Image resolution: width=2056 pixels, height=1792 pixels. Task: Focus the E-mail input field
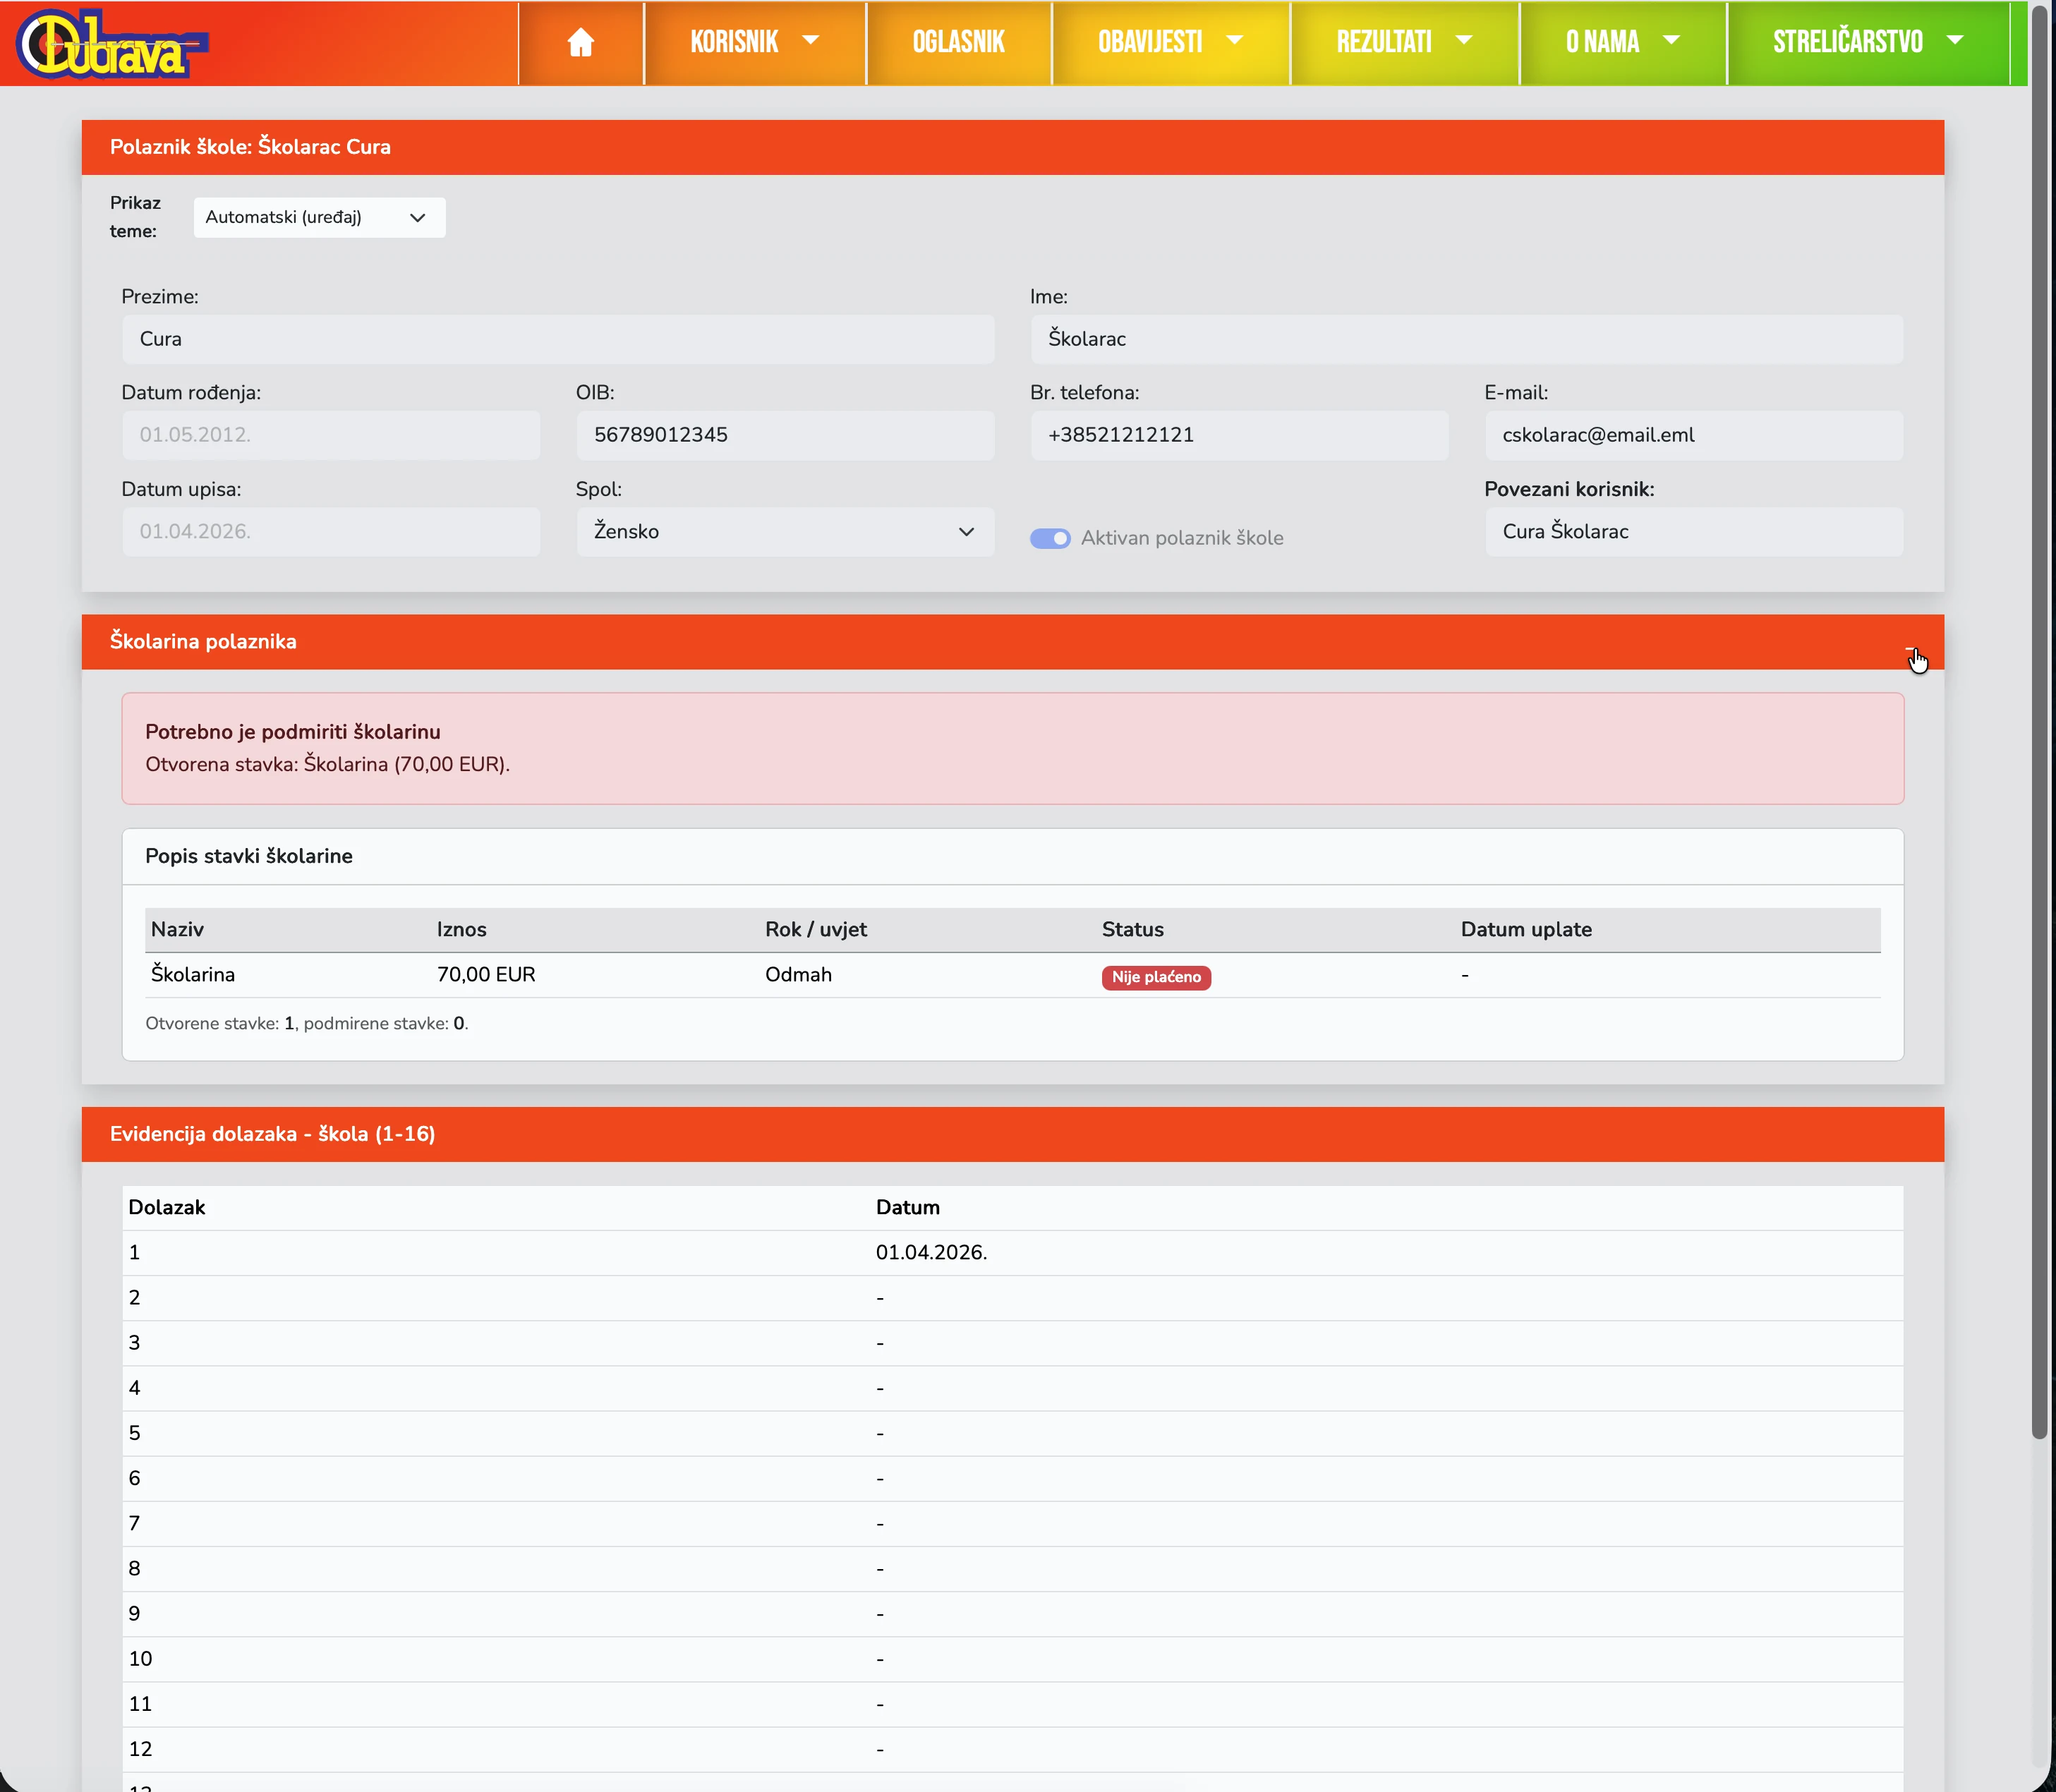(x=1693, y=435)
